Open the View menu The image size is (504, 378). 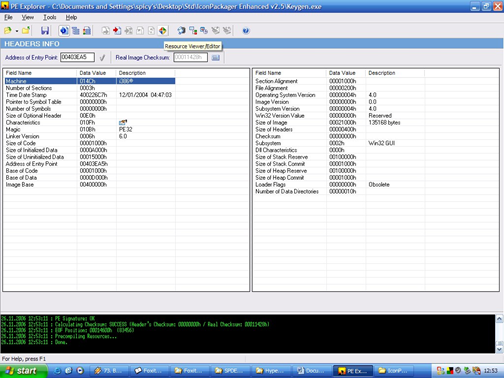(28, 17)
